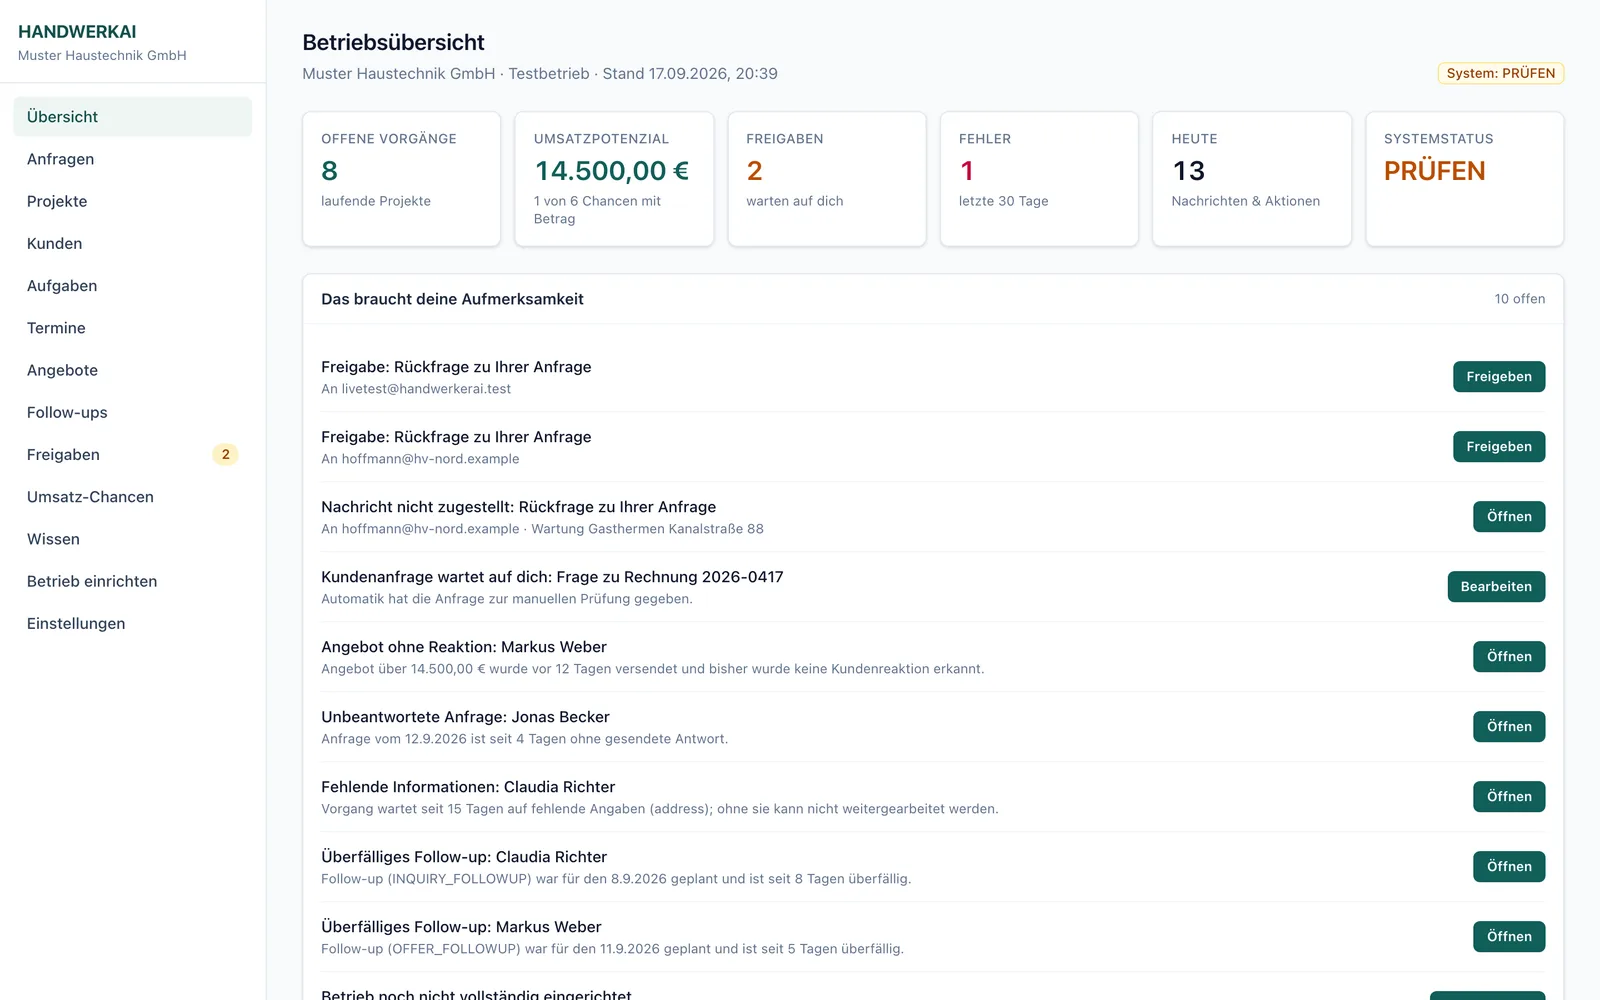Go to Follow-ups section
This screenshot has height=1000, width=1600.
pyautogui.click(x=132, y=412)
